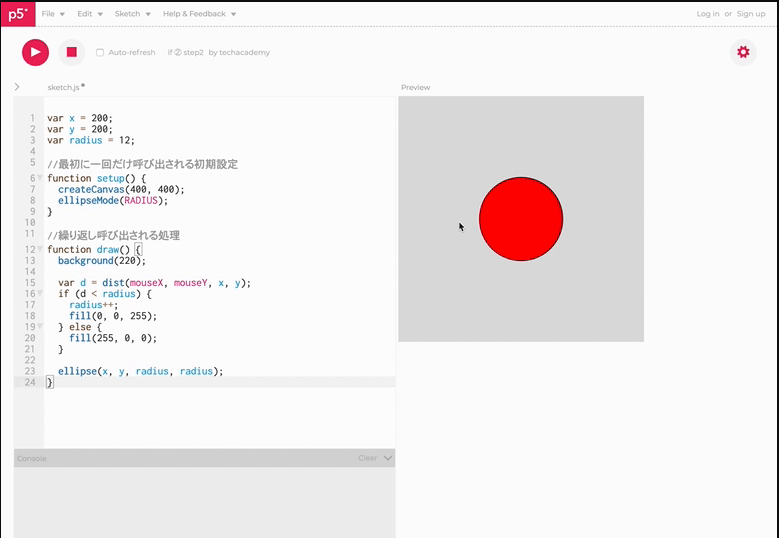Open the File menu
Viewport: 779px width, 538px height.
coord(53,14)
